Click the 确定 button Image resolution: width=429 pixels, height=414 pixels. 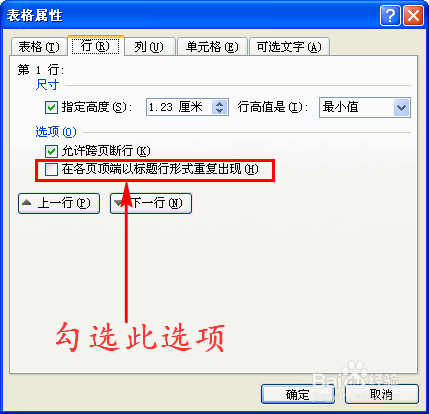coord(298,394)
